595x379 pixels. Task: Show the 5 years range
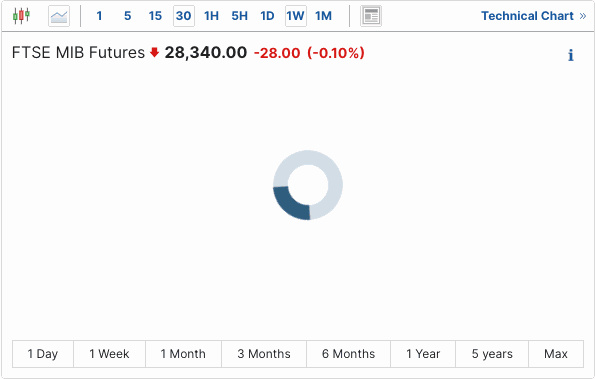[492, 354]
